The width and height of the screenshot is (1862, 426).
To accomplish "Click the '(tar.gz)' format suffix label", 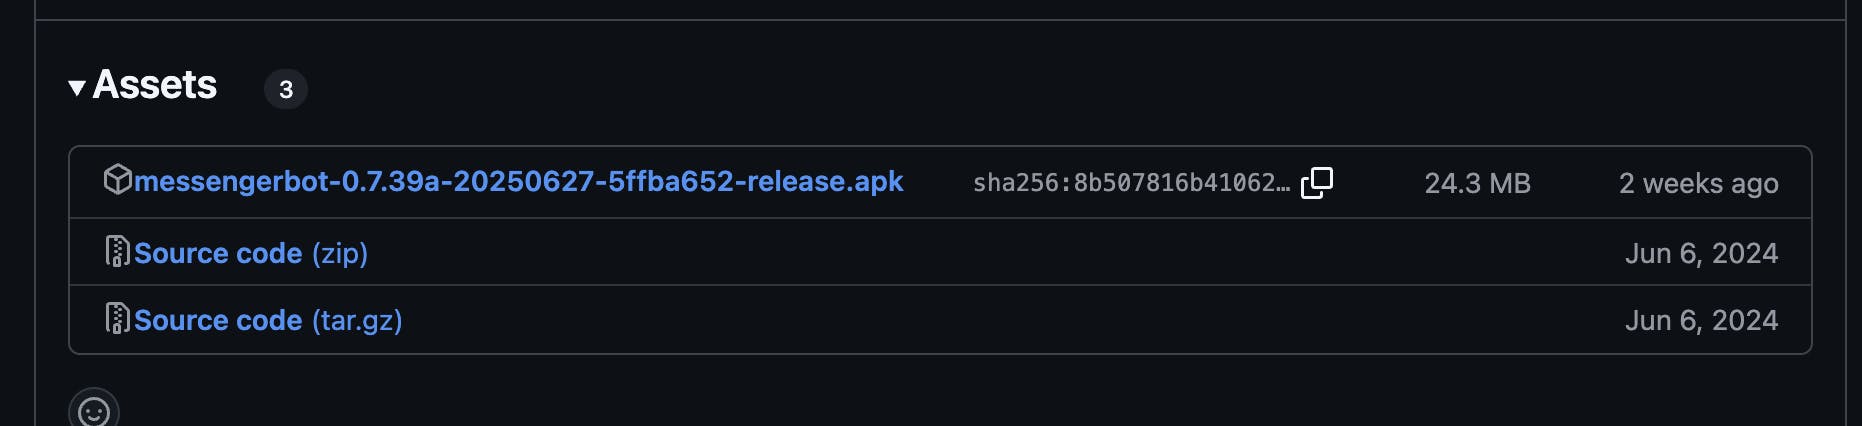I will (357, 320).
